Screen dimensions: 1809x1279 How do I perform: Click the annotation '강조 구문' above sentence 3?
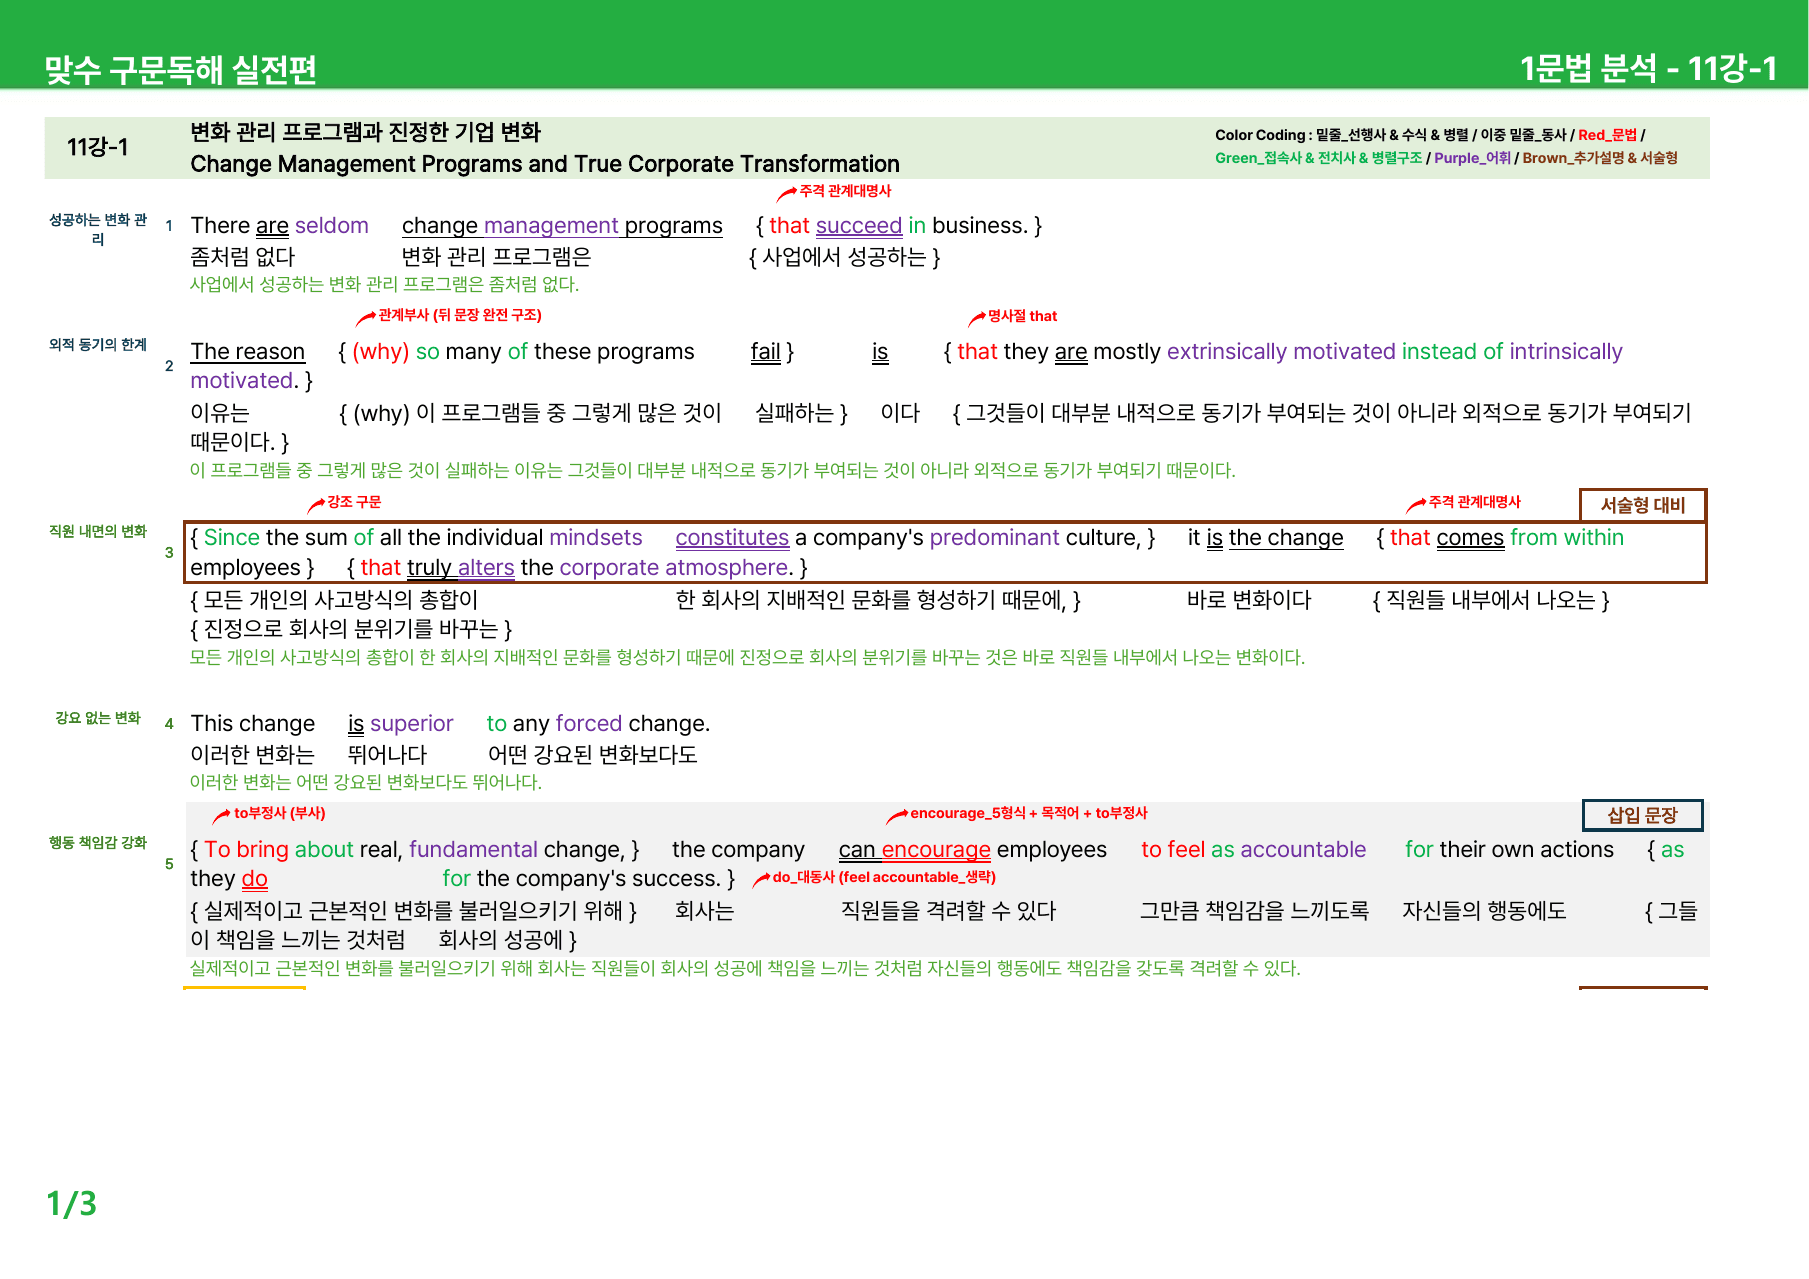354,502
